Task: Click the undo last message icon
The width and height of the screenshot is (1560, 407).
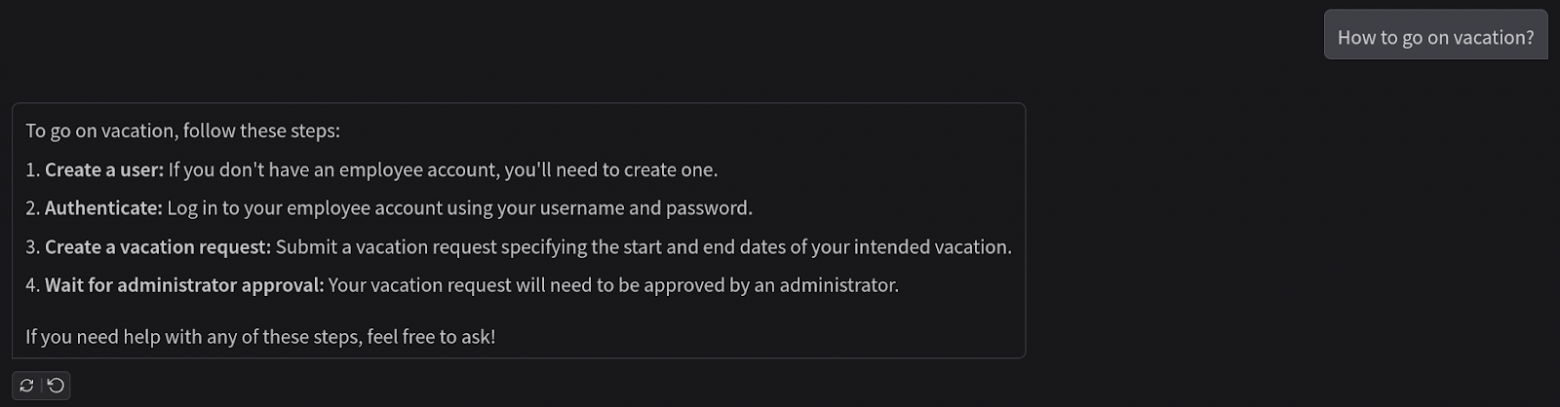Action: [56, 385]
